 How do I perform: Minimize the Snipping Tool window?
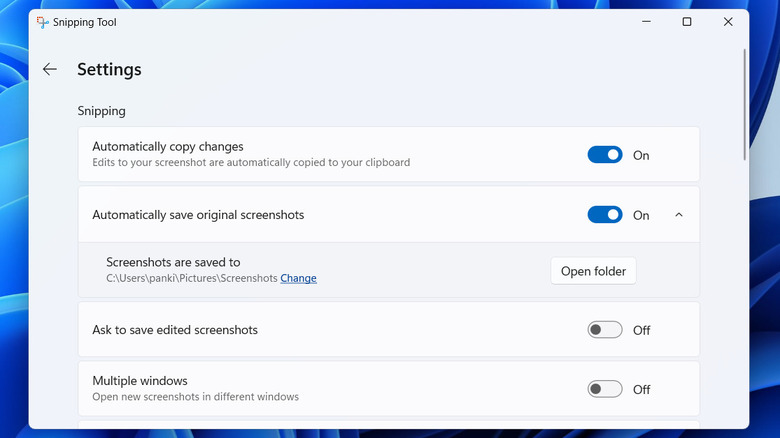[646, 22]
